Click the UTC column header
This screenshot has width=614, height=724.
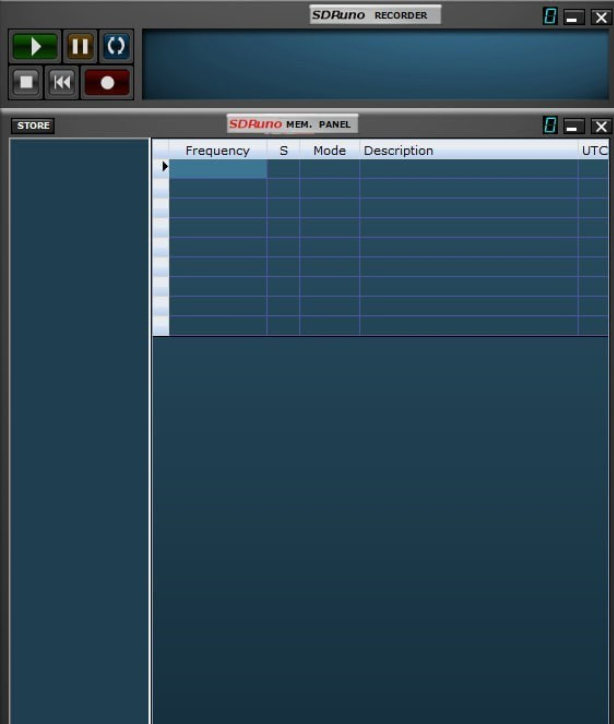(x=594, y=151)
